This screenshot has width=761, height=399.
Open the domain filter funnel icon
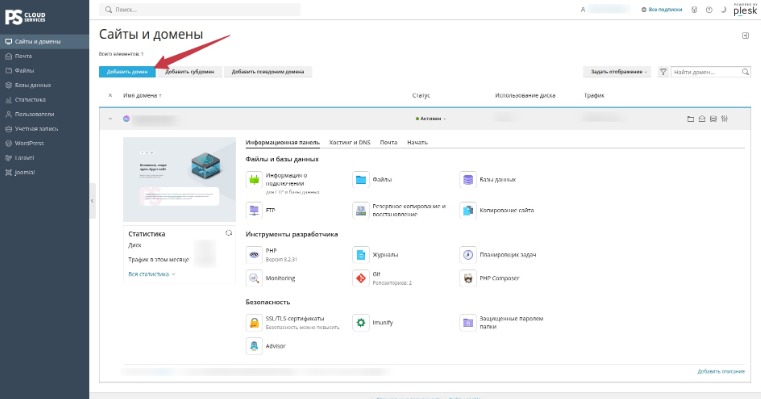pyautogui.click(x=662, y=72)
